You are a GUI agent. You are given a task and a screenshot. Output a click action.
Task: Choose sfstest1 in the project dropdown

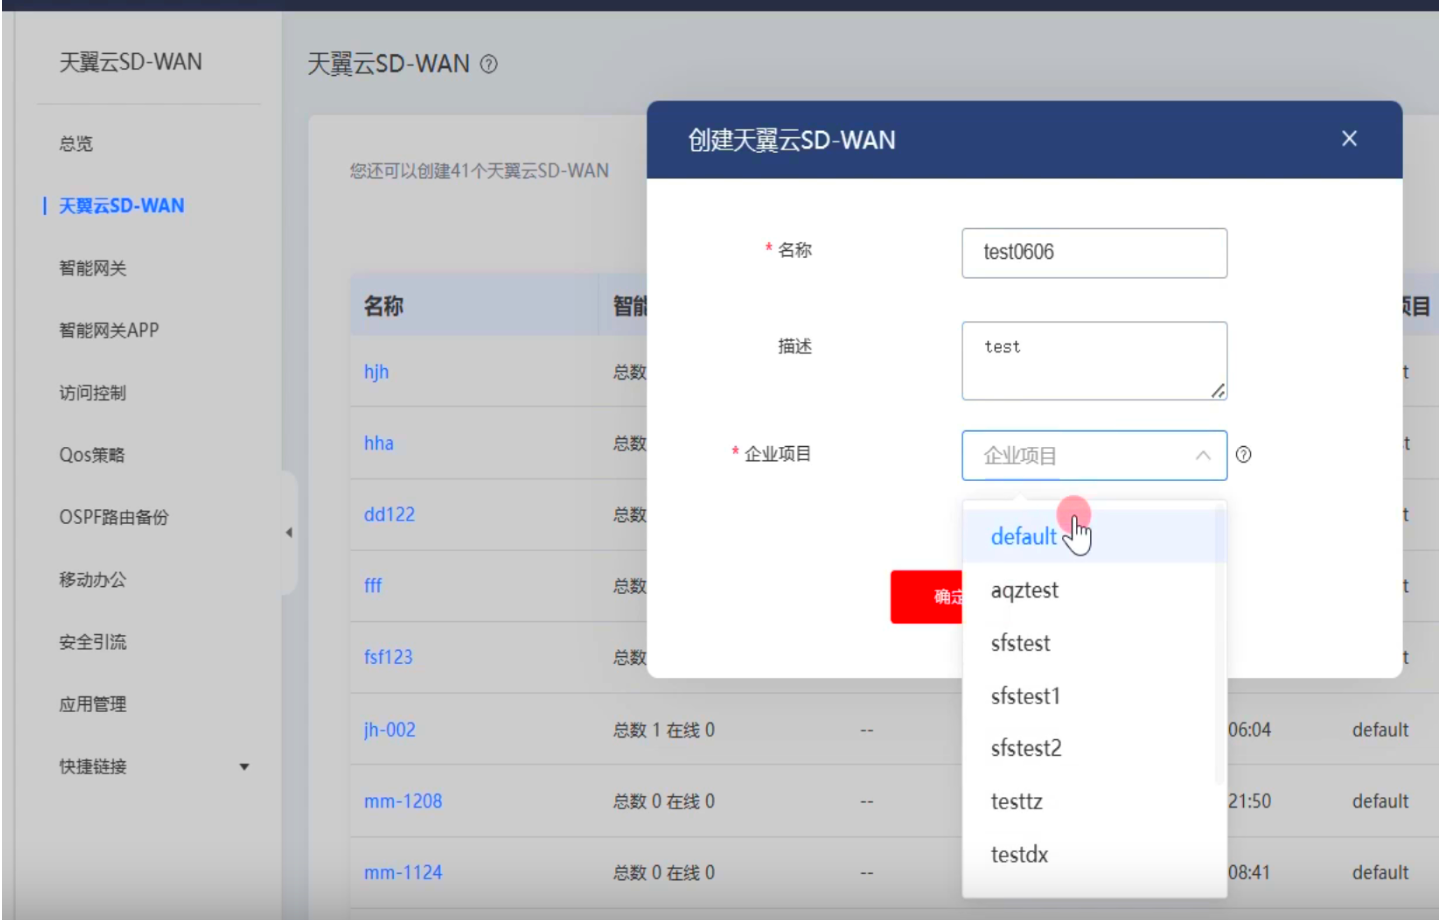(x=1024, y=695)
